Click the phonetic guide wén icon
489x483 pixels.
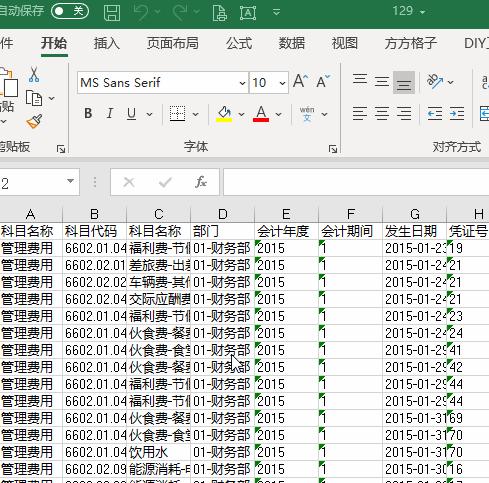307,114
